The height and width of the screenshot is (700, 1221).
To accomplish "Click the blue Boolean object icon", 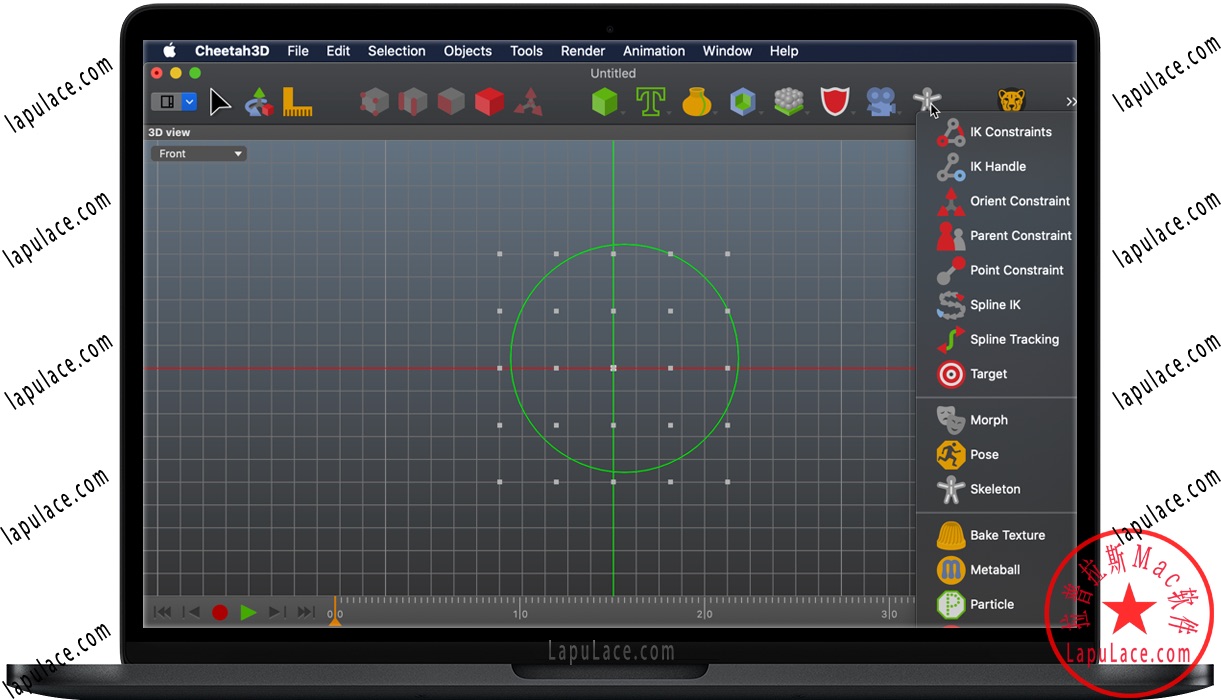I will 742,100.
